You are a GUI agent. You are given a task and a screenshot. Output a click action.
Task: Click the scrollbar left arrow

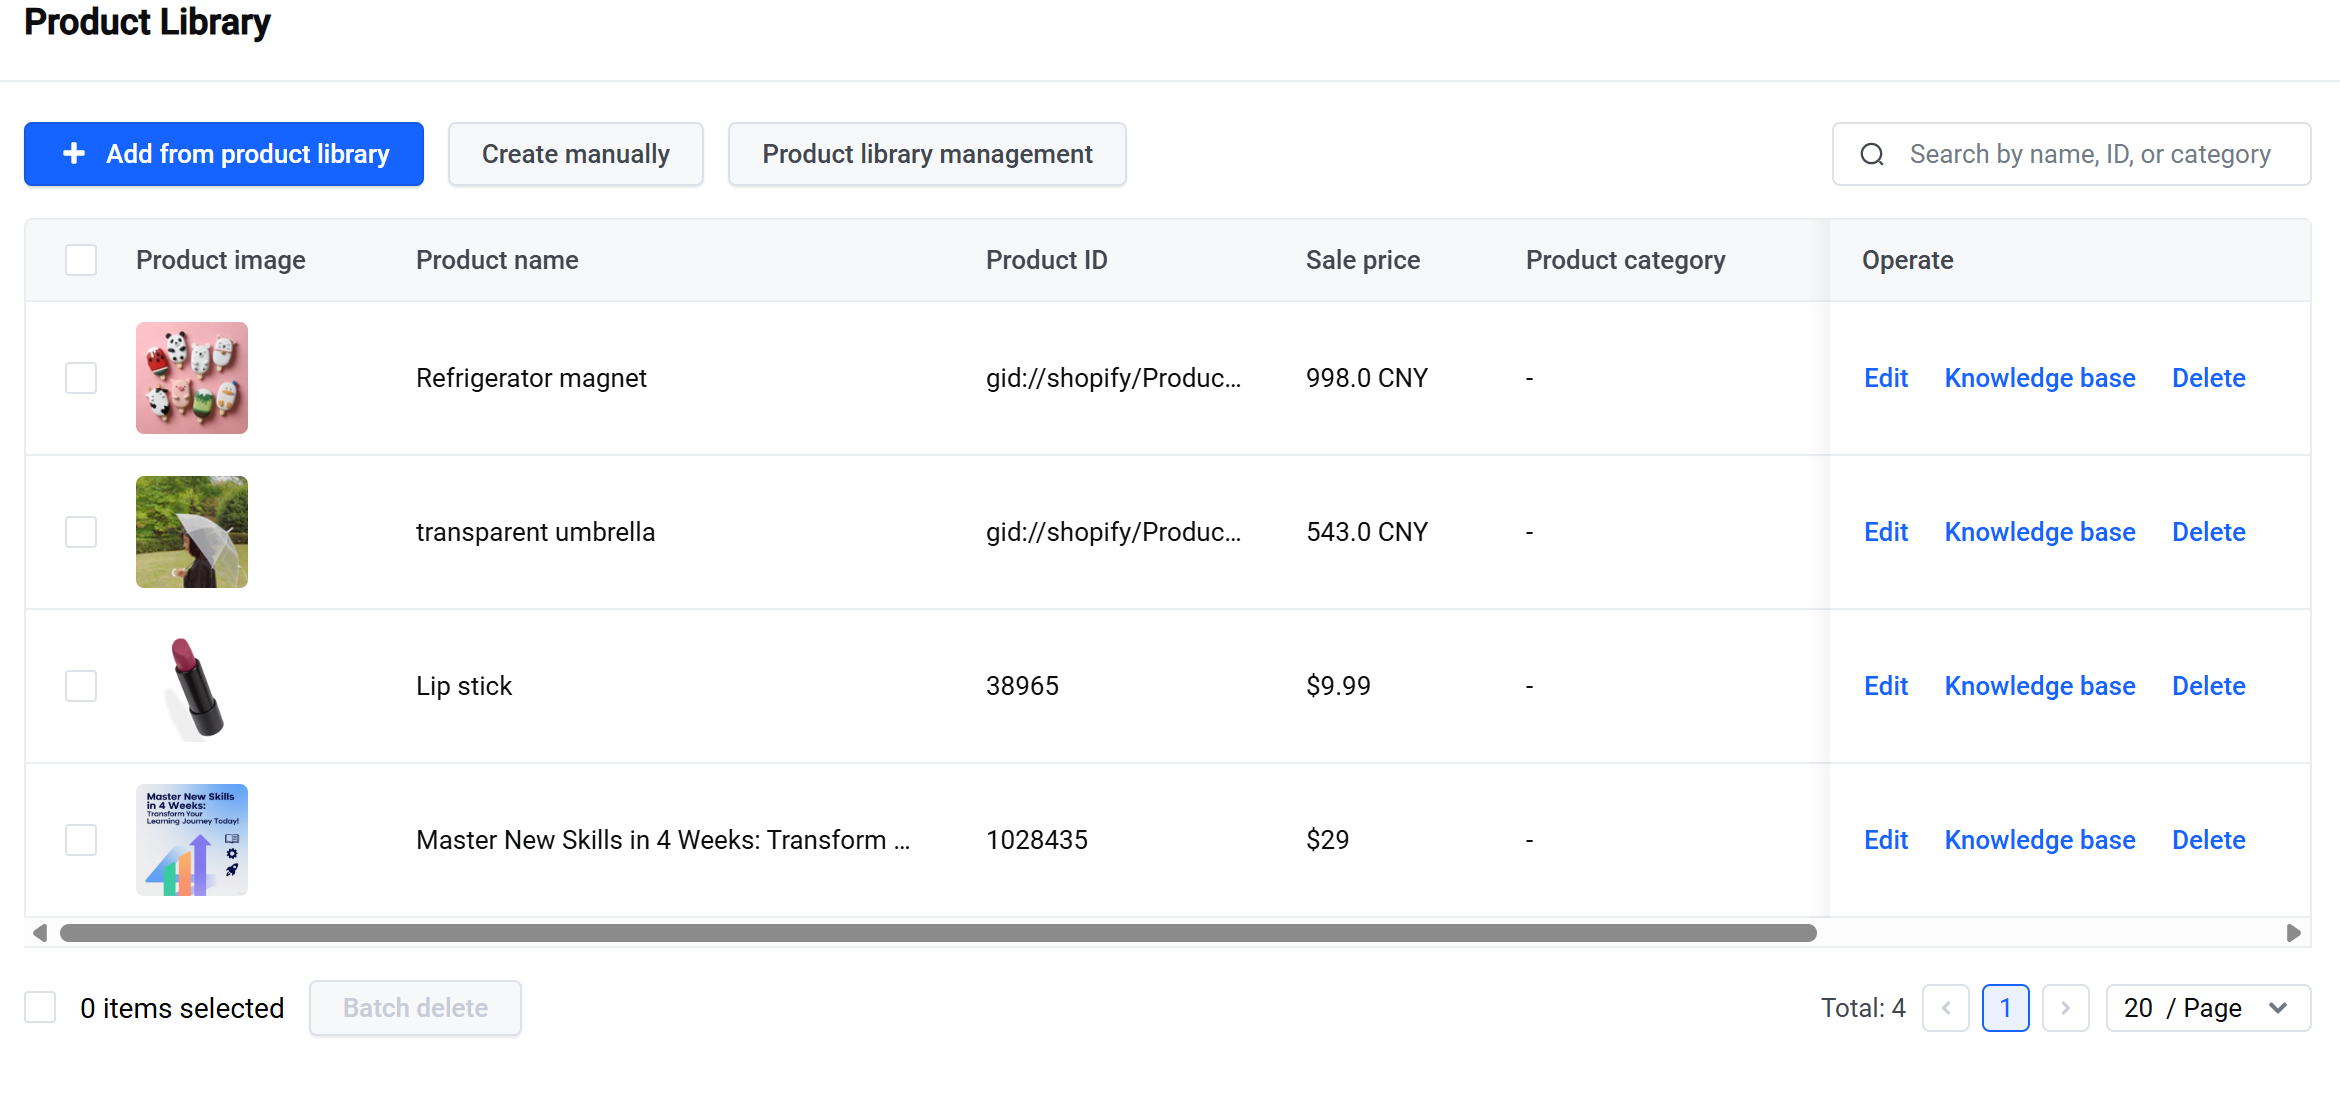[40, 933]
